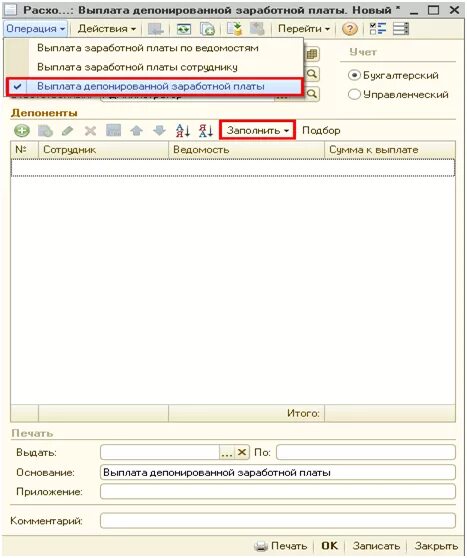Click the greyed structure icon before Перейти
The width and height of the screenshot is (467, 558).
257,29
